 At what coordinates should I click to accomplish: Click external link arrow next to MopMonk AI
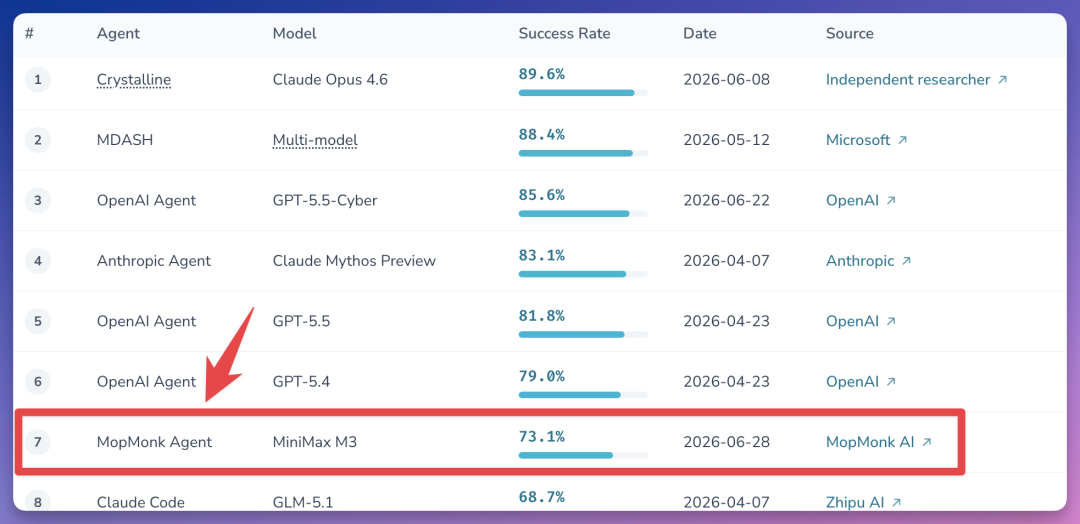[926, 443]
